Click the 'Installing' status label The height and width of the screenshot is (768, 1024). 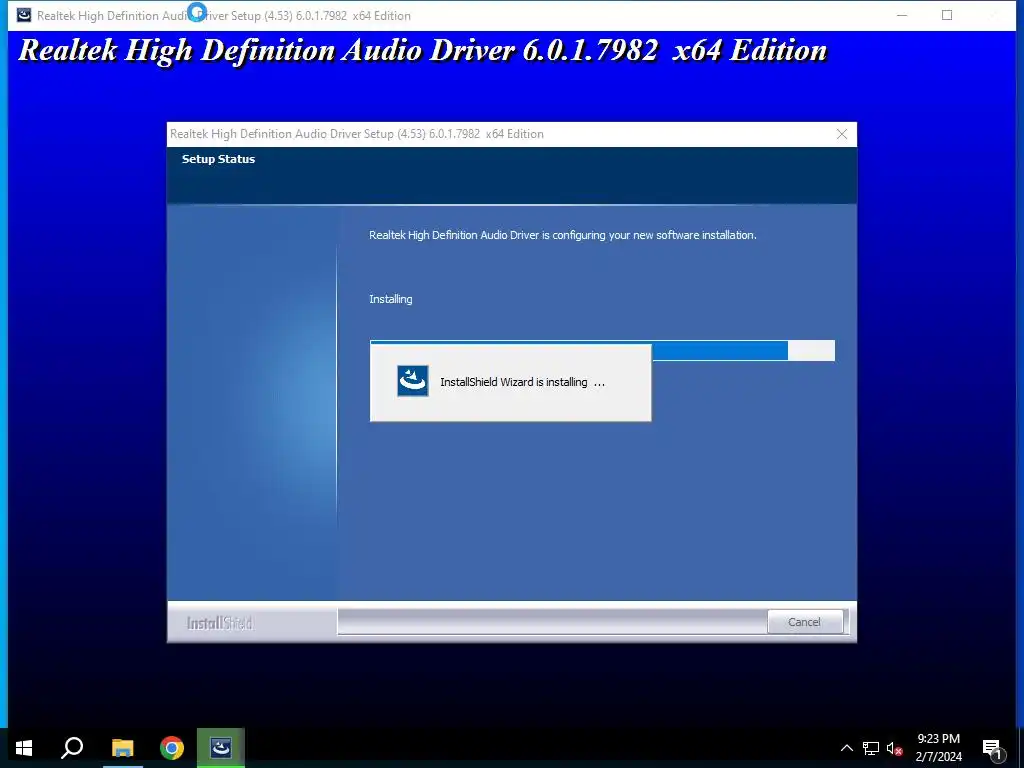(x=391, y=299)
